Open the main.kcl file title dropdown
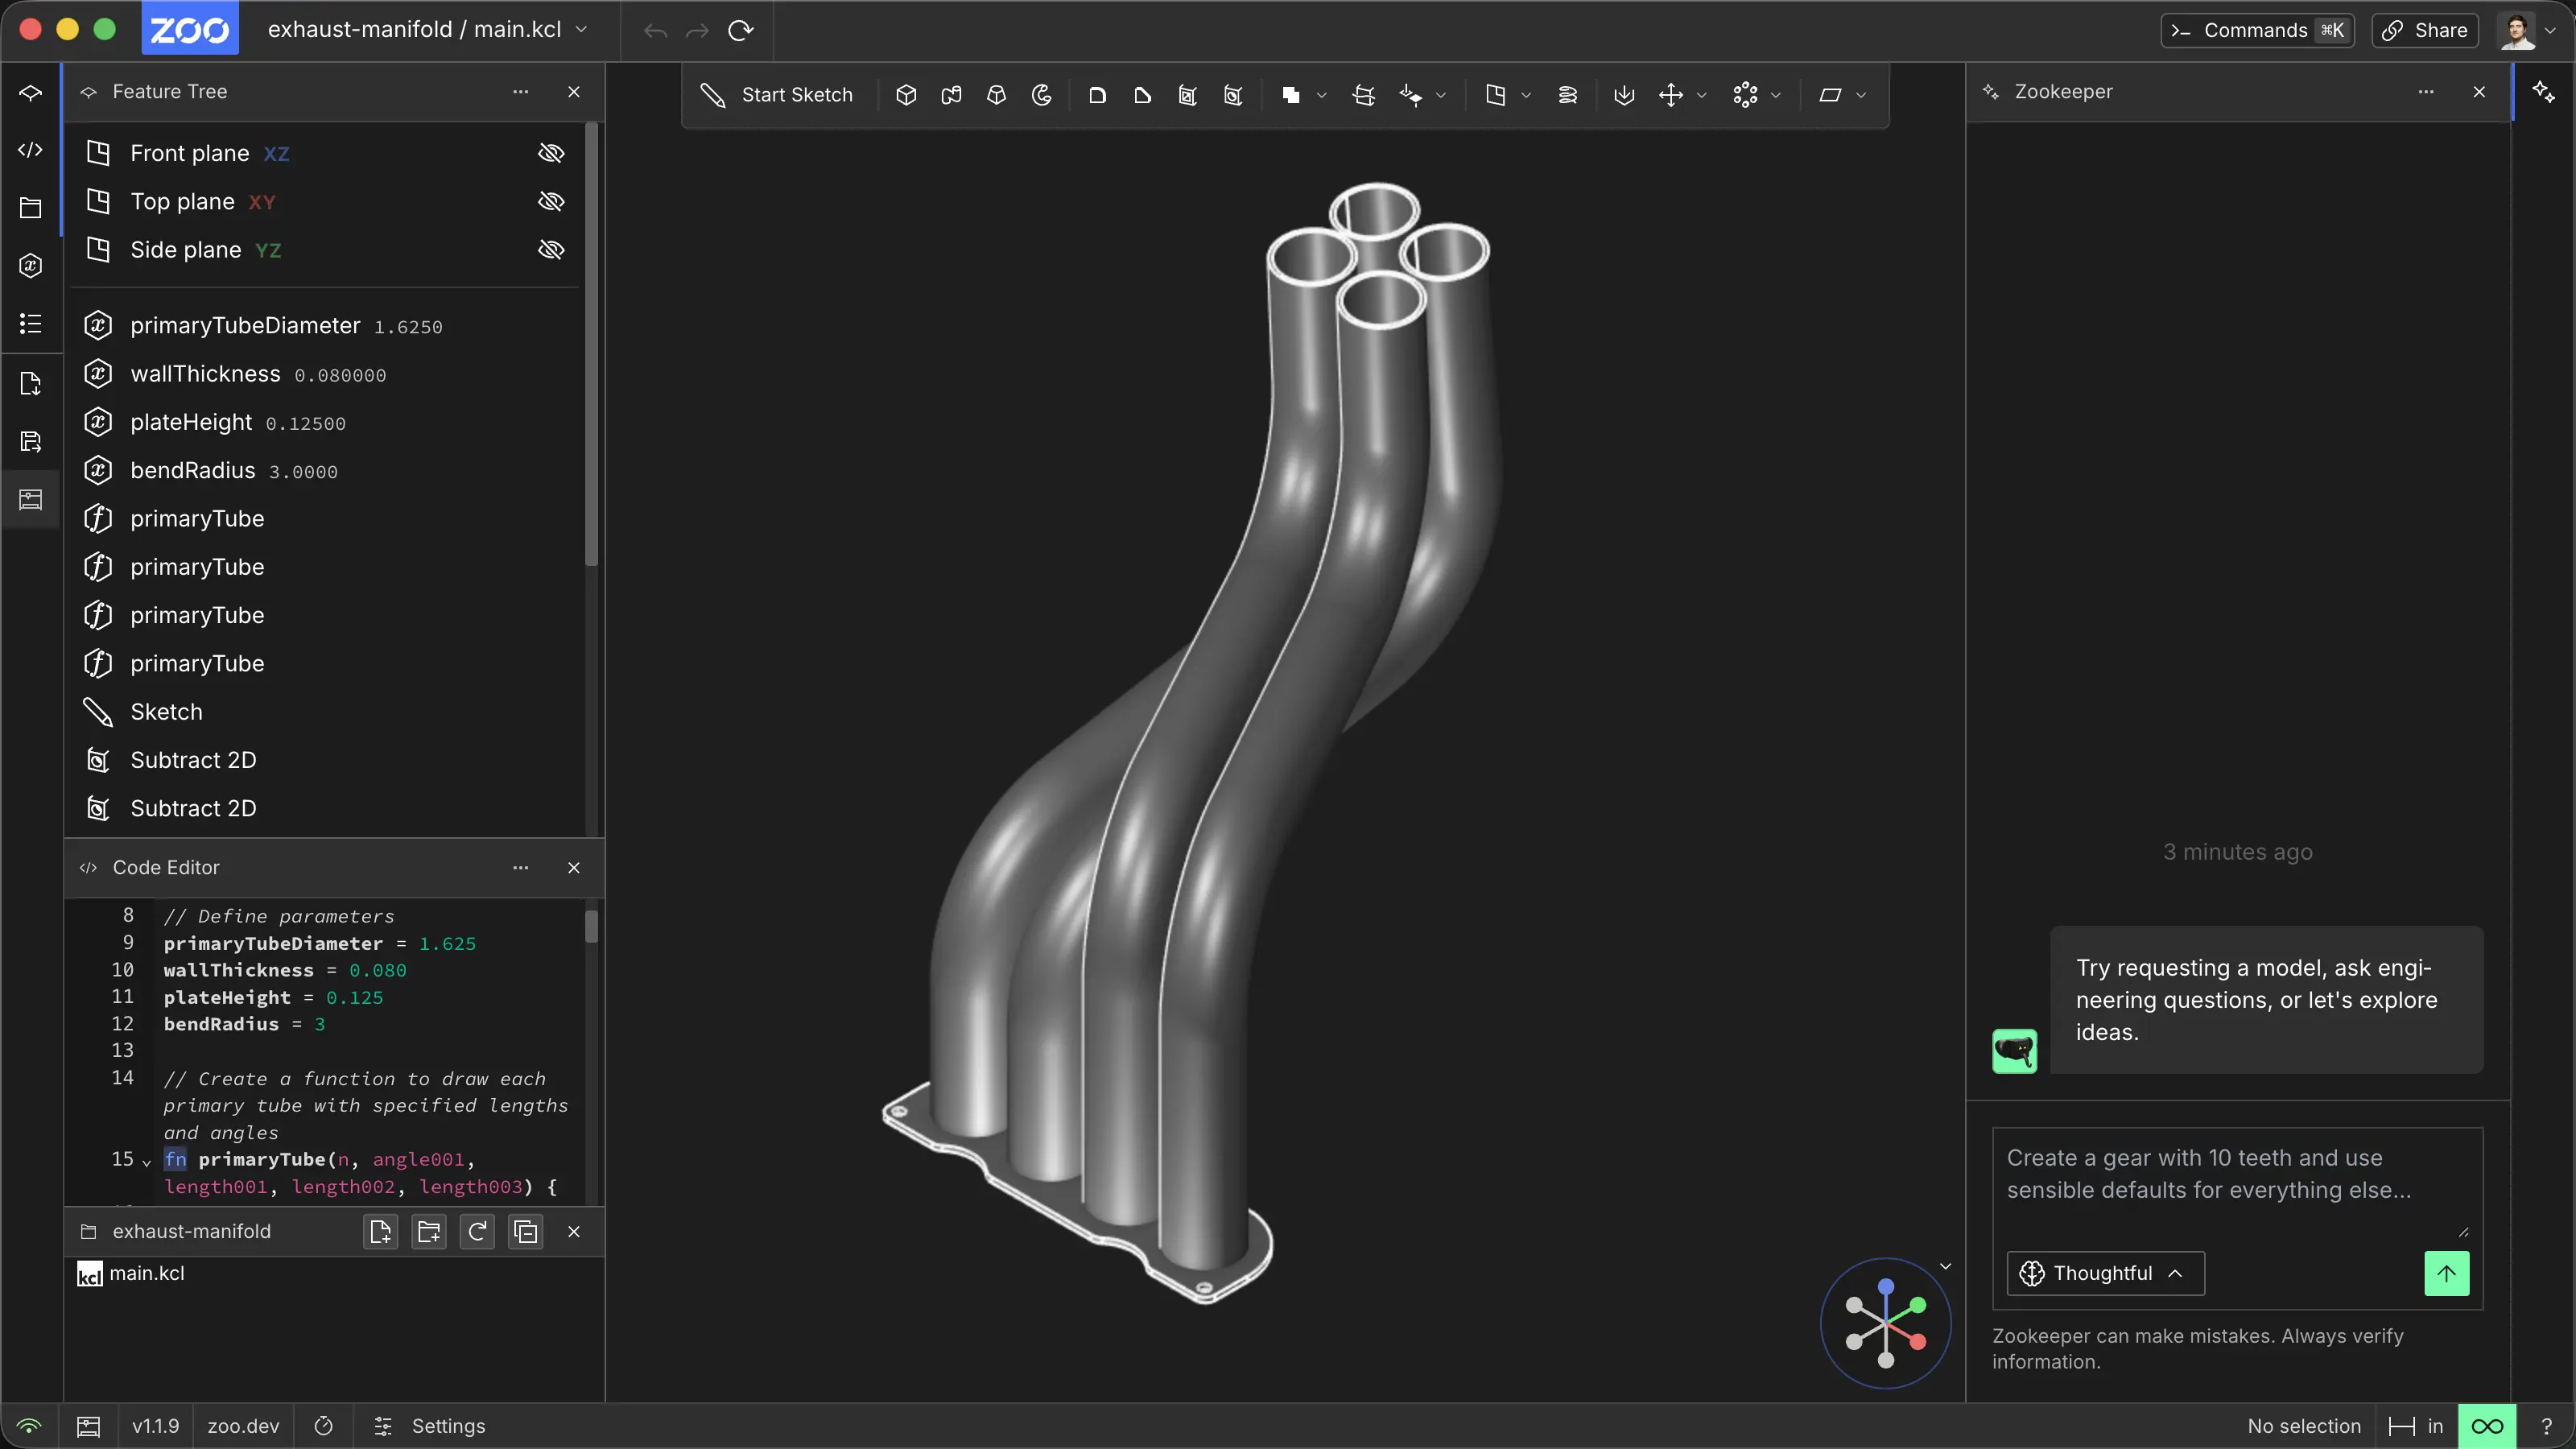The image size is (2576, 1449). 583,30
